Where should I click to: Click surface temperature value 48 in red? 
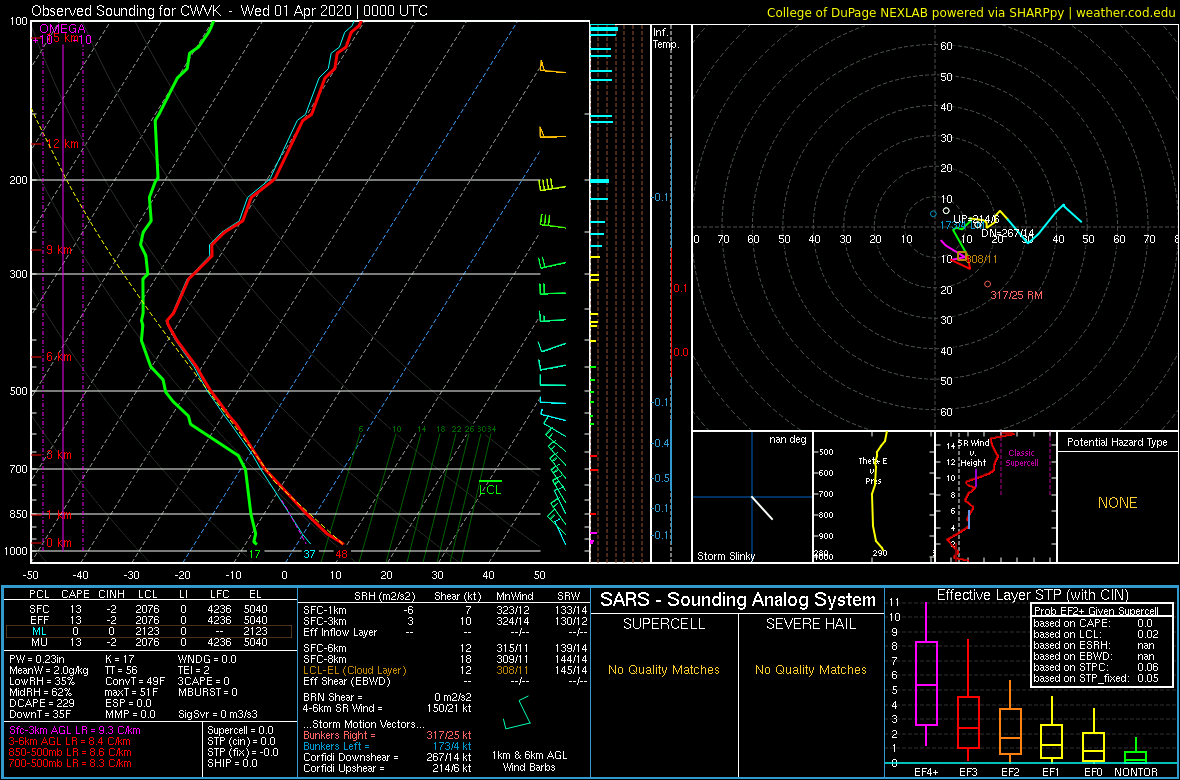pyautogui.click(x=341, y=554)
